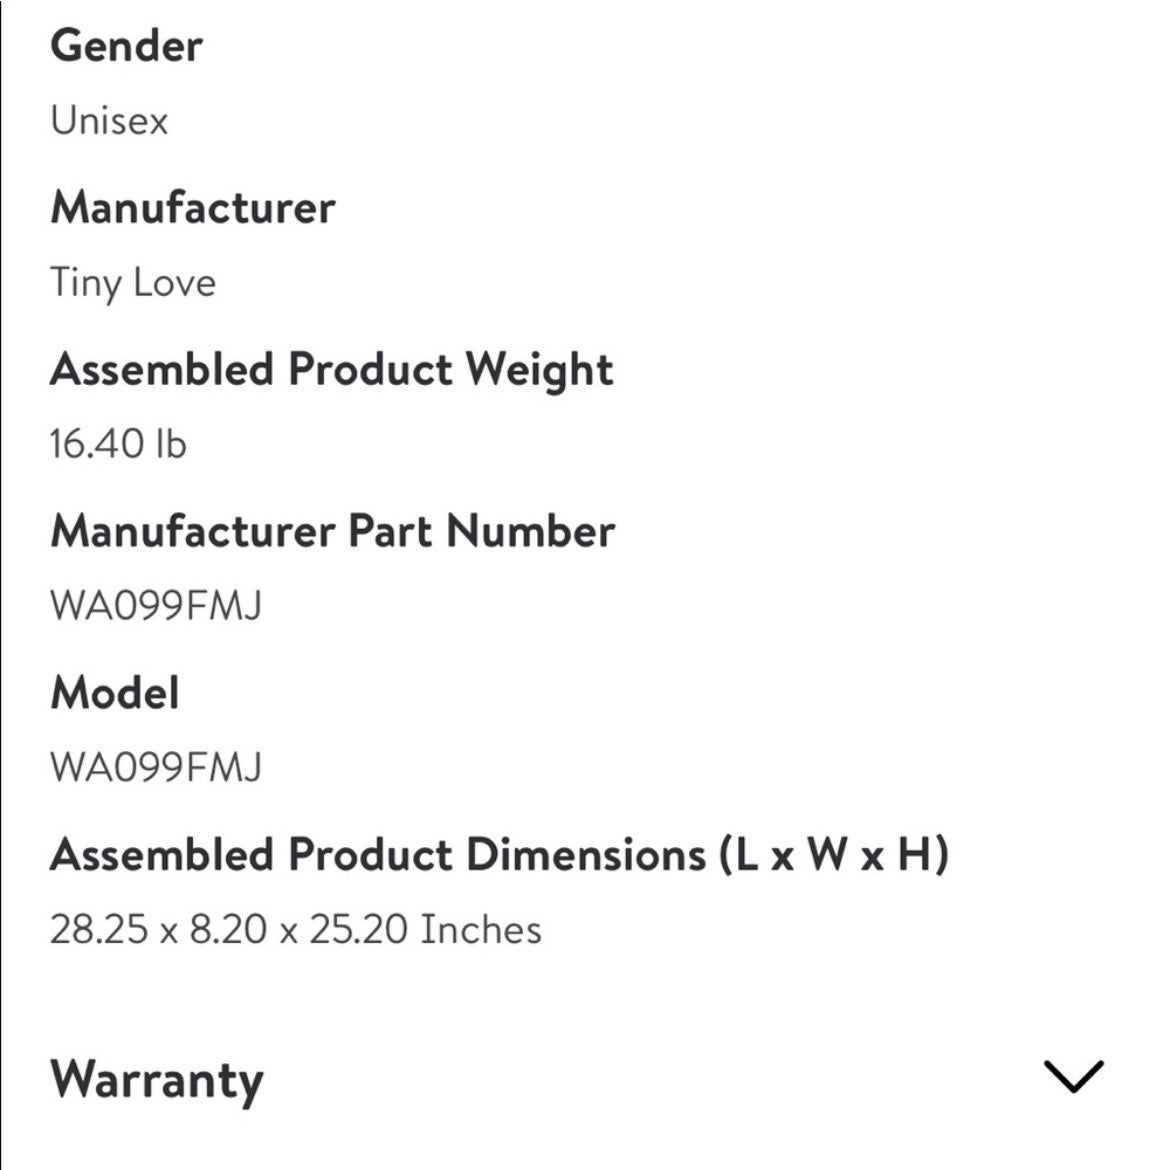Click the word Number in the Part Number heading
The width and height of the screenshot is (1170, 1170).
click(531, 531)
